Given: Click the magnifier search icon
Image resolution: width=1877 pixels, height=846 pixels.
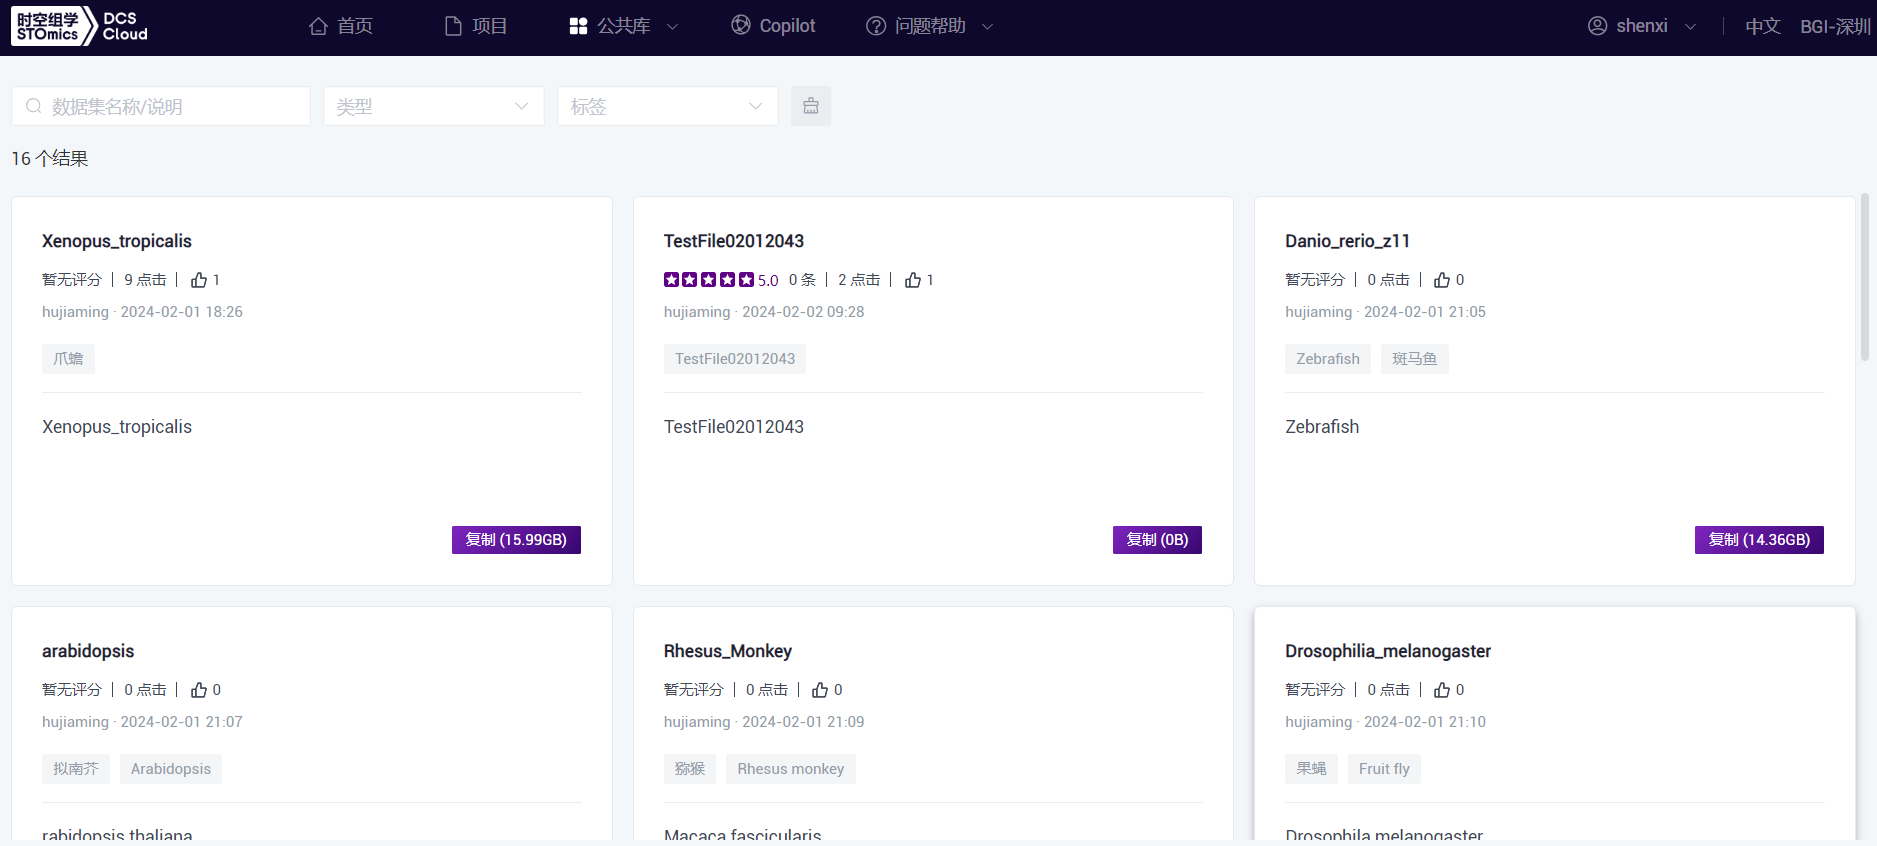Looking at the screenshot, I should tap(34, 106).
